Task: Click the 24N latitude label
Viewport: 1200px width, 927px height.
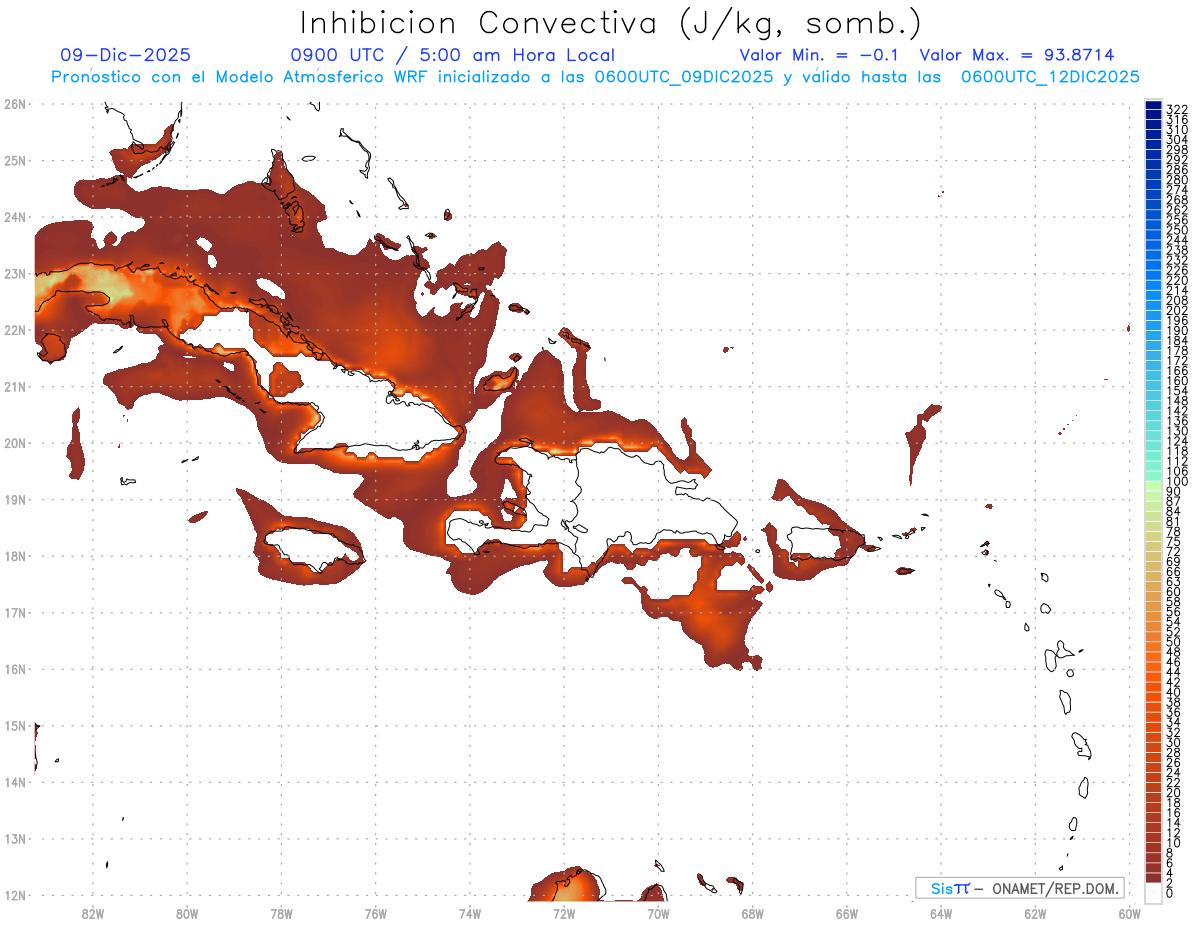Action: click(15, 217)
